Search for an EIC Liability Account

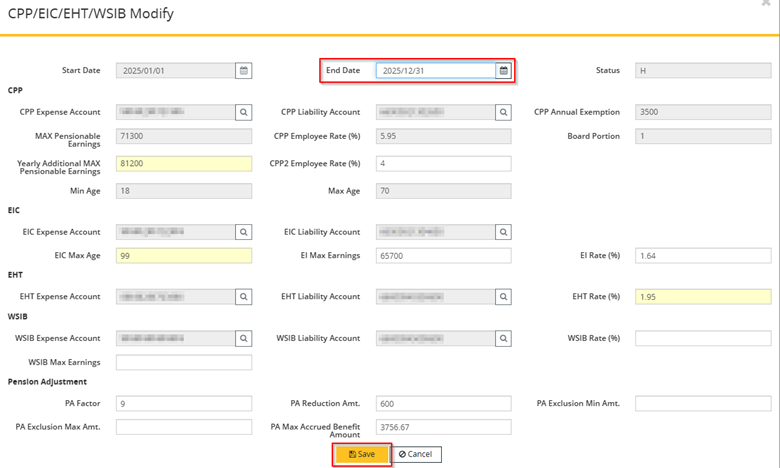[x=503, y=232]
